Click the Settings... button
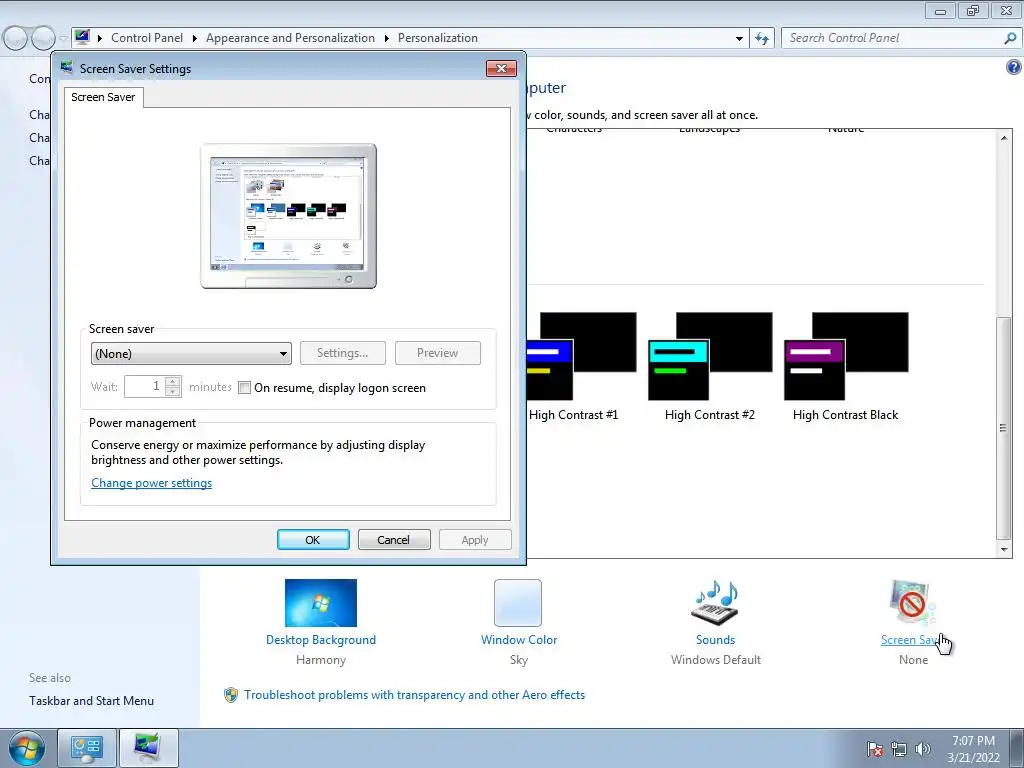 pyautogui.click(x=342, y=353)
